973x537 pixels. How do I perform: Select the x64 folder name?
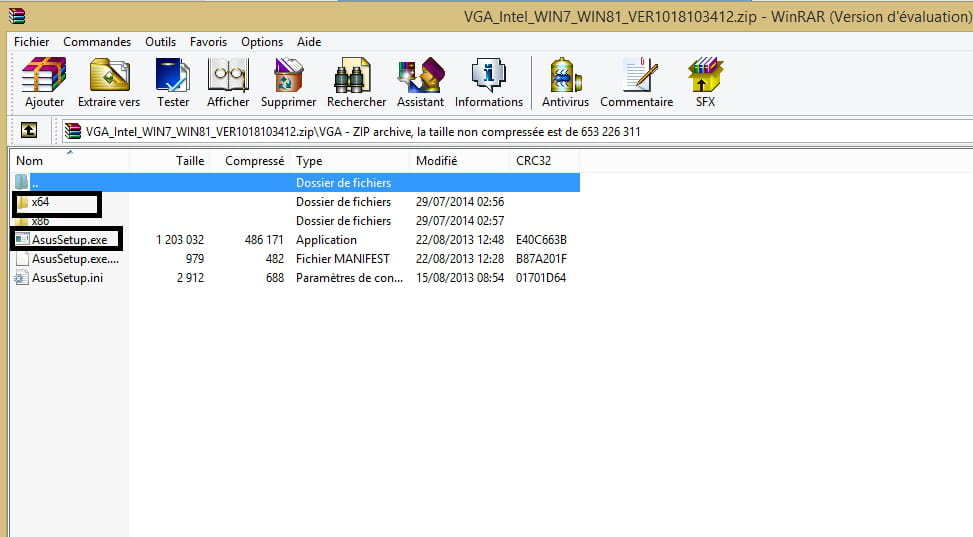pyautogui.click(x=40, y=202)
